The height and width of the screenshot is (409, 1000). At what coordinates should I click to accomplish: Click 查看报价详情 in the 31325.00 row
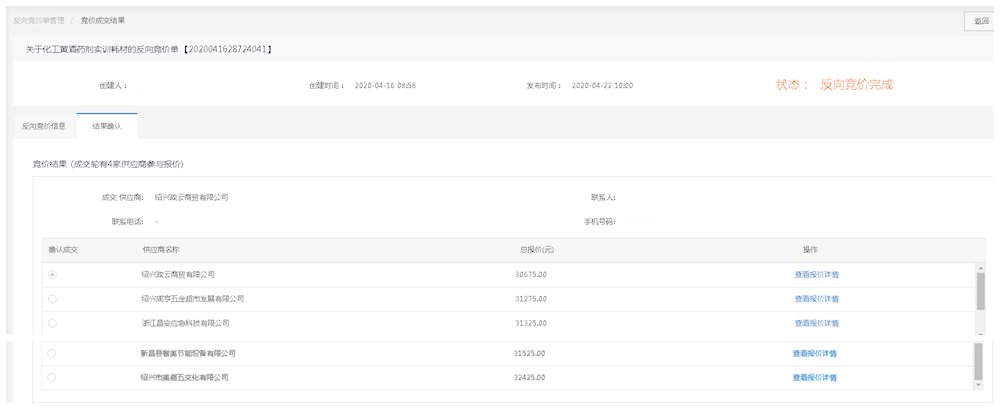coord(816,323)
